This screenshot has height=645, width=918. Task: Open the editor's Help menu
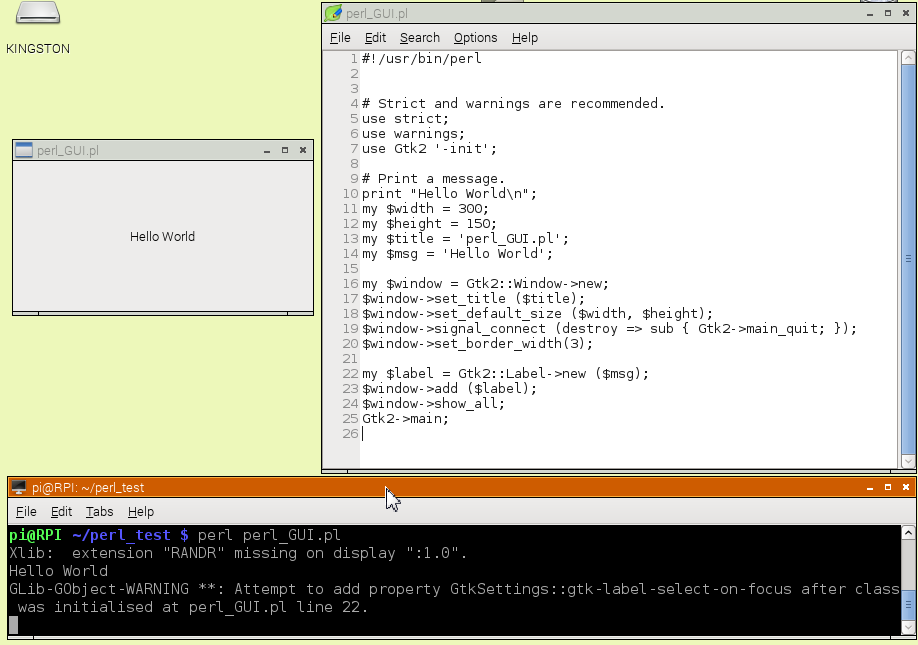tap(524, 38)
